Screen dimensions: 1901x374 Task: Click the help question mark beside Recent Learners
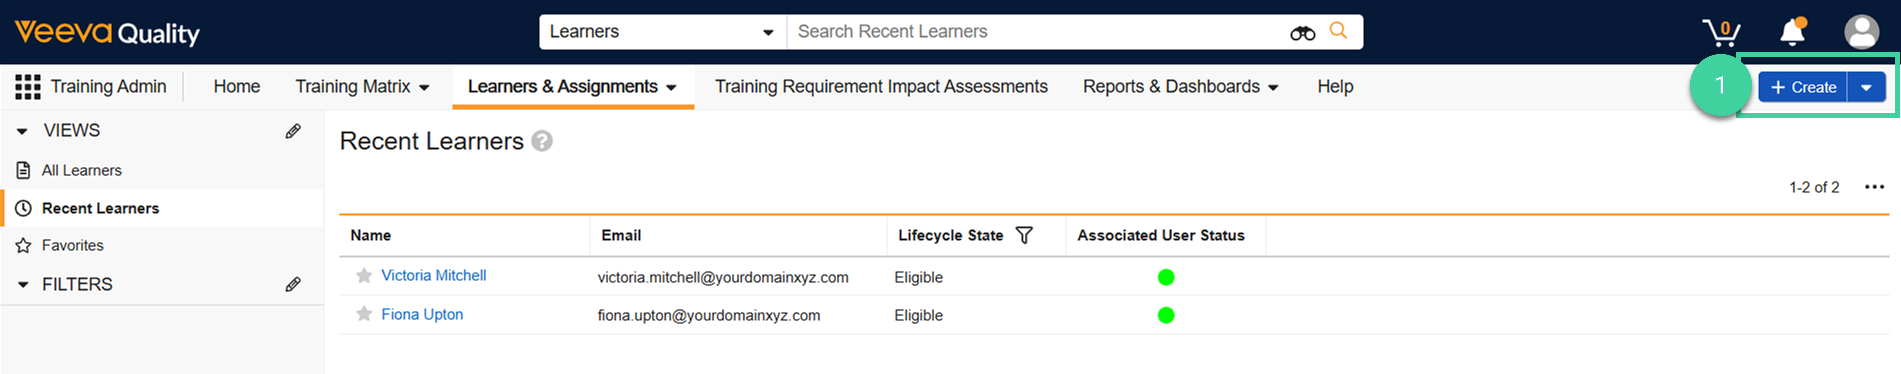[542, 141]
